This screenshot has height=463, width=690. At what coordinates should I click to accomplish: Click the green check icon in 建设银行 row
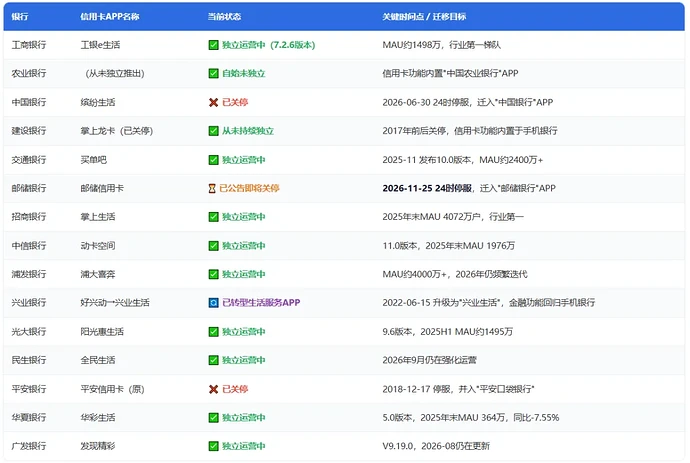pos(213,131)
